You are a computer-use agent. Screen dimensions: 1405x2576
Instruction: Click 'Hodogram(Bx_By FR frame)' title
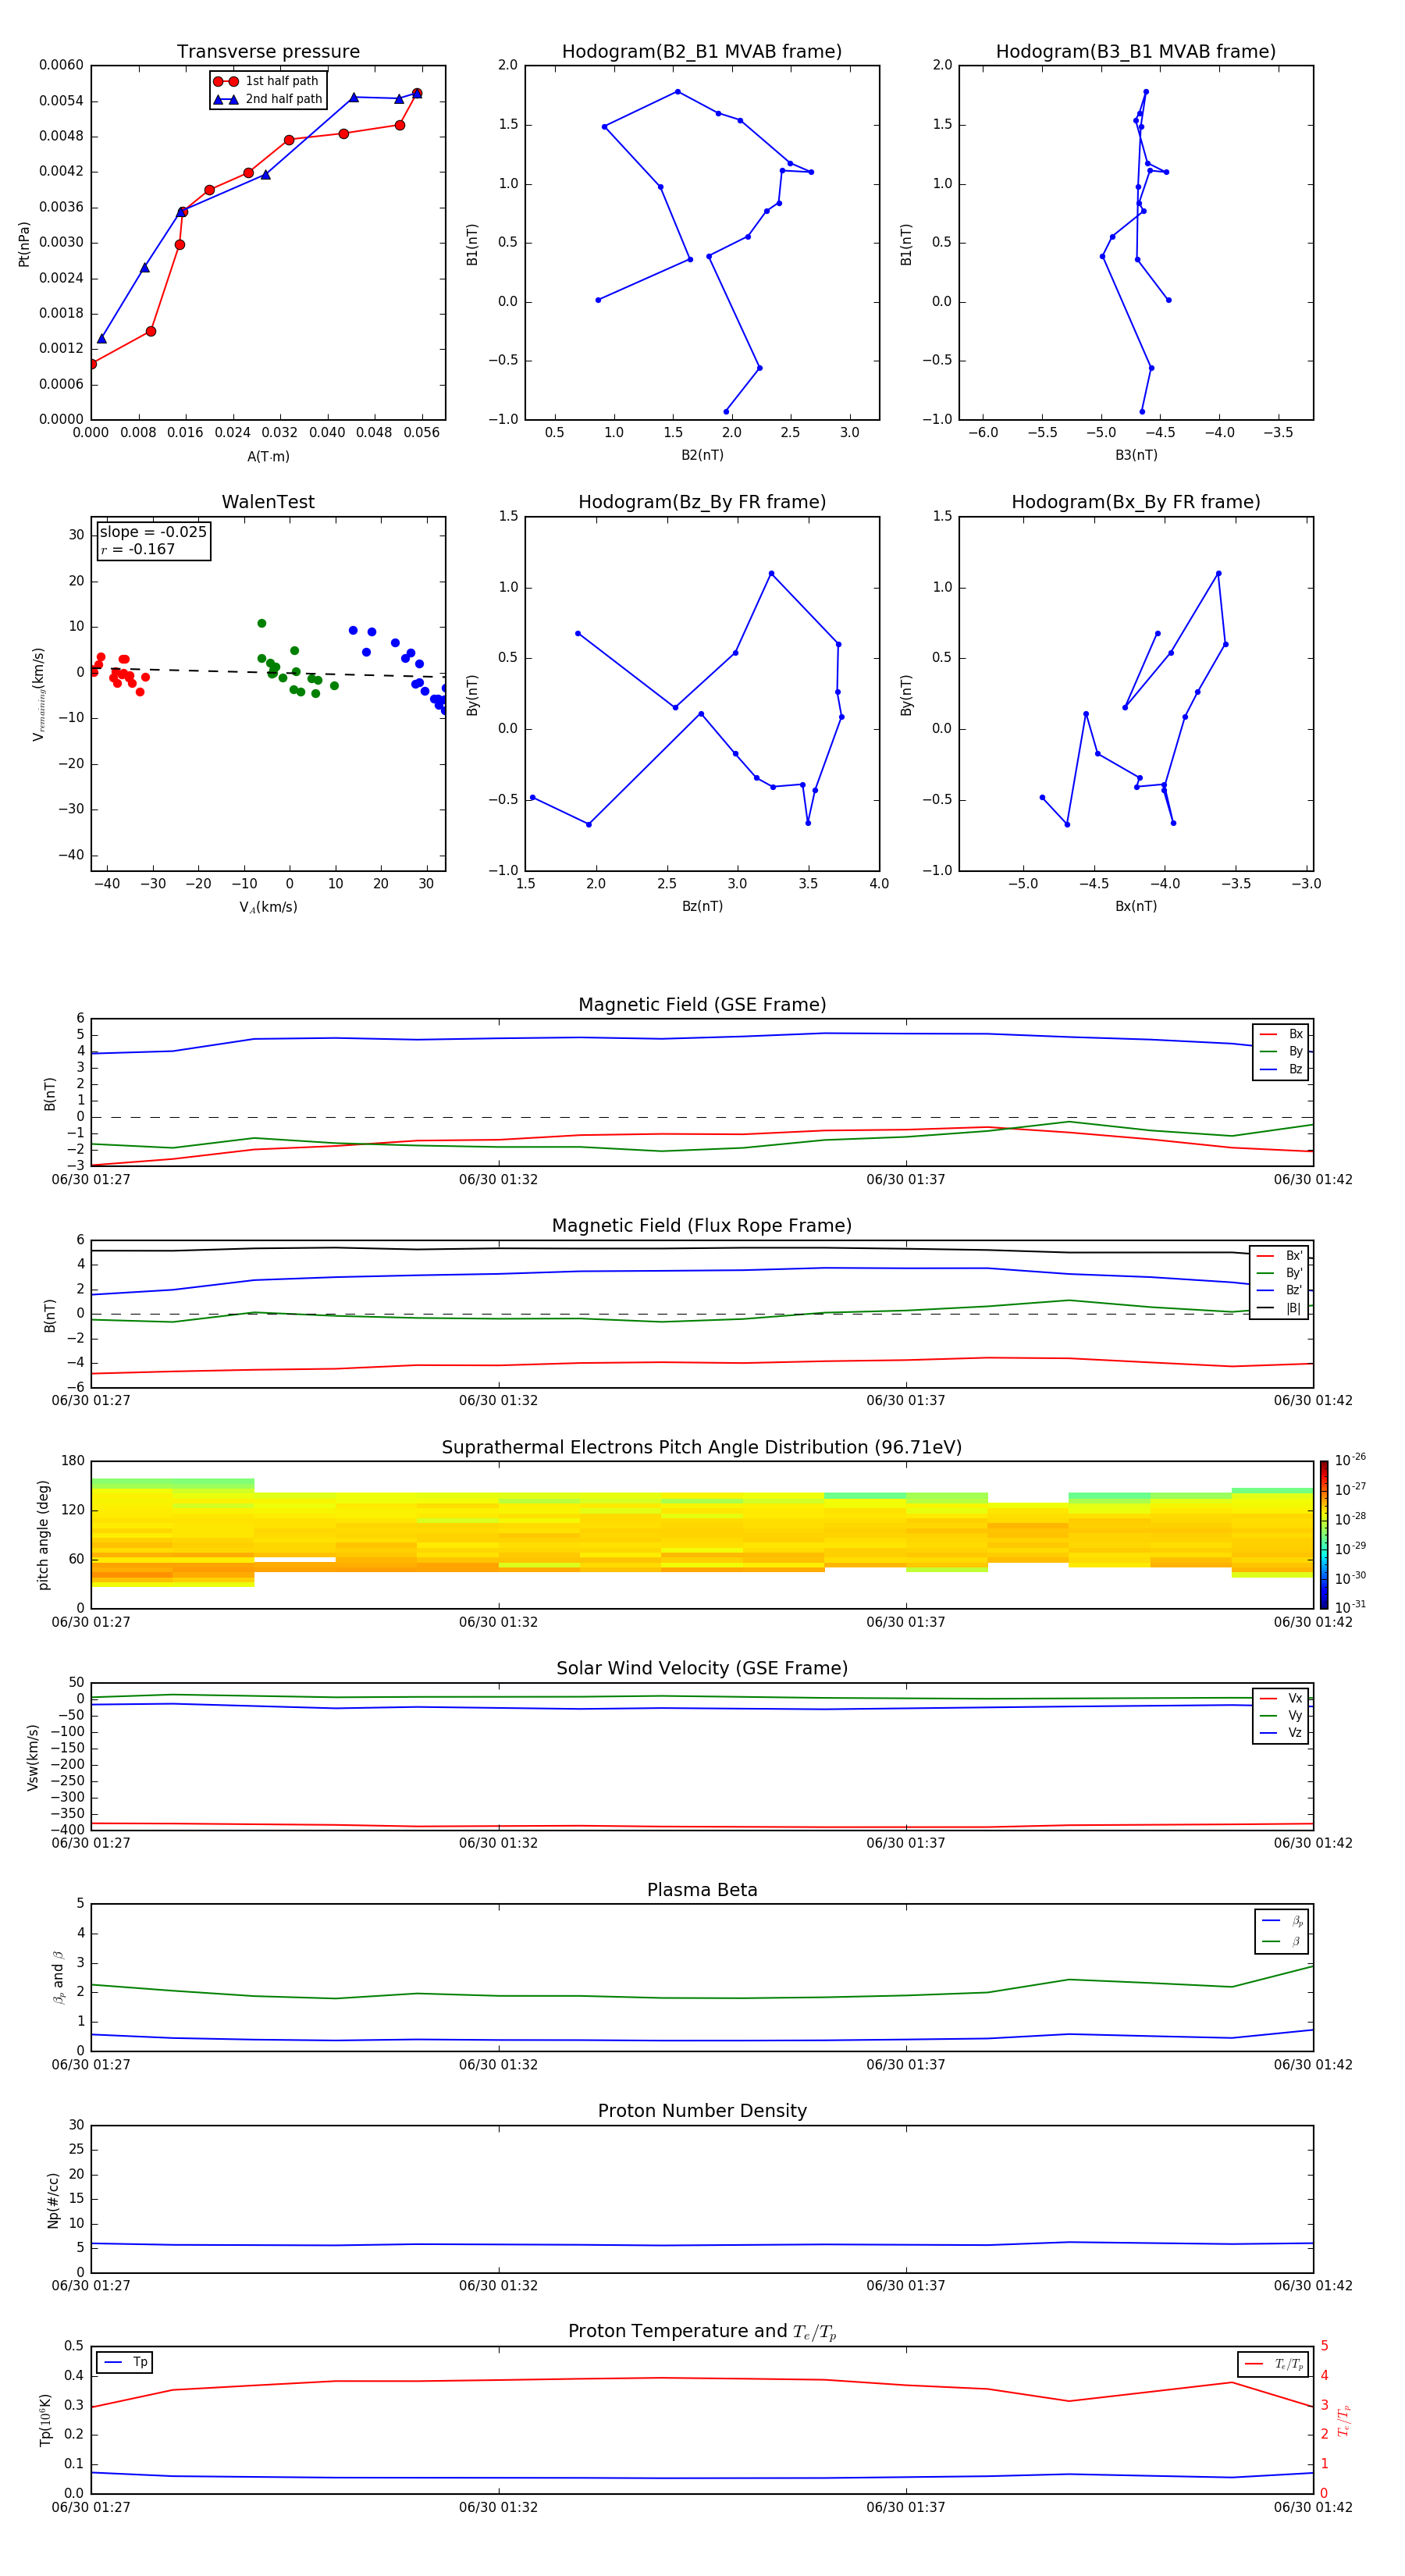1136,502
